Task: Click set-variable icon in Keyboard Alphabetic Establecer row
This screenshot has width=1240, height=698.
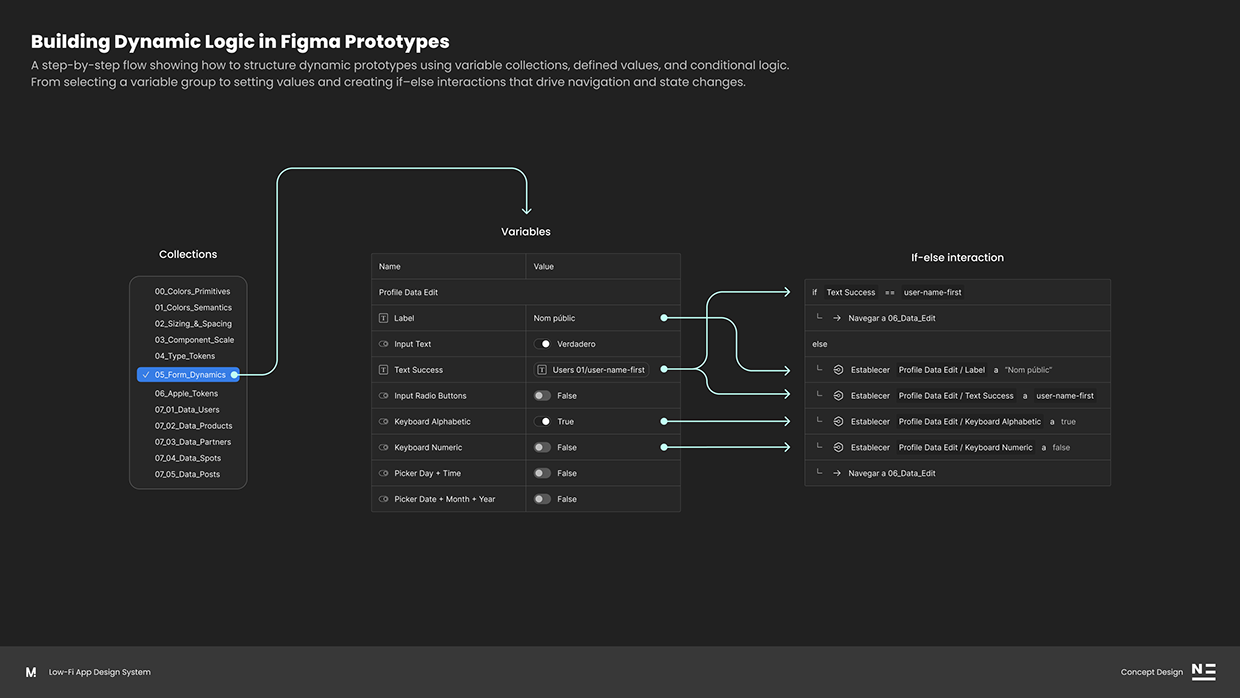Action: 838,422
